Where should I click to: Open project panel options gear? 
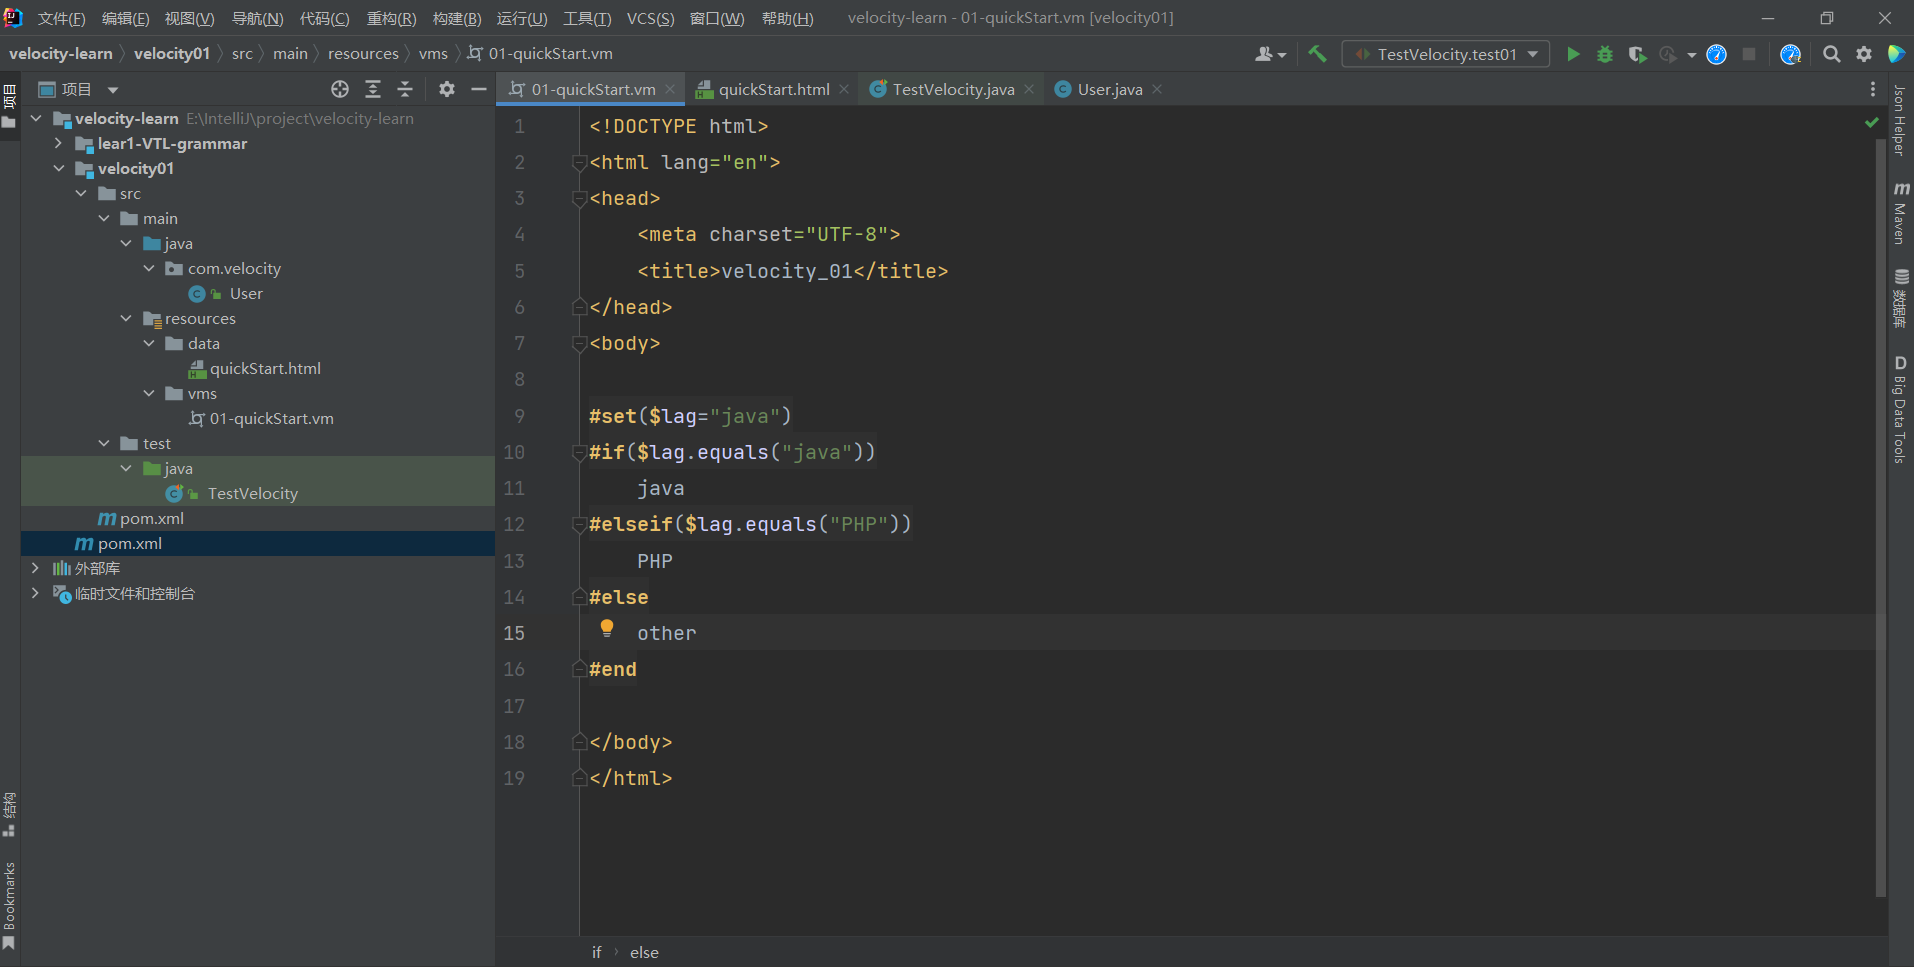pyautogui.click(x=447, y=89)
